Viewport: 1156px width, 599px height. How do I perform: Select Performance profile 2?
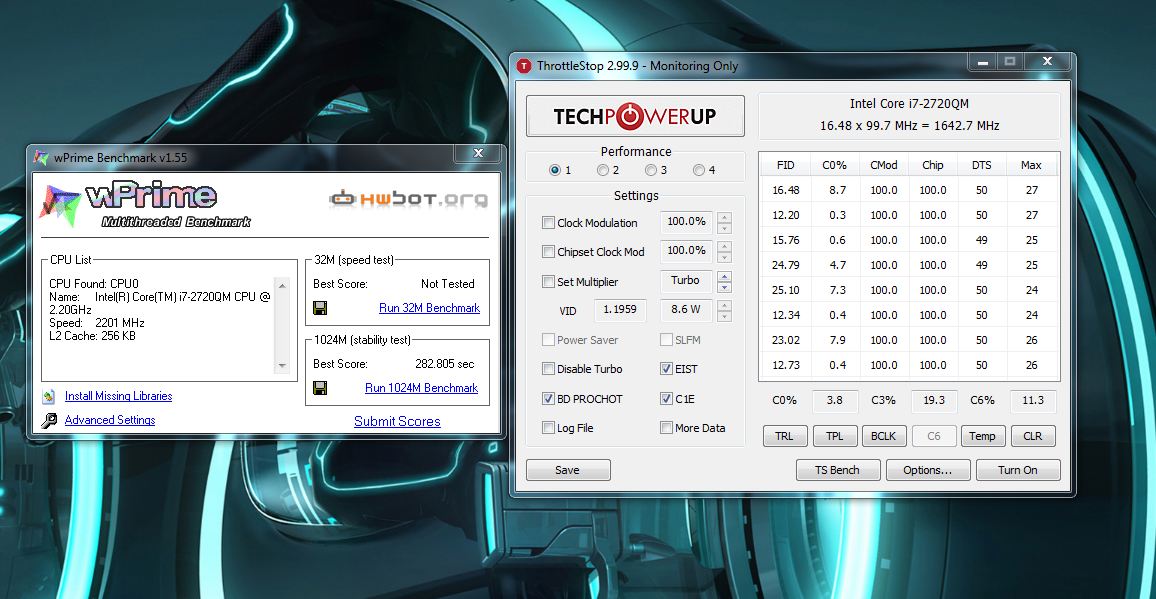tap(603, 170)
